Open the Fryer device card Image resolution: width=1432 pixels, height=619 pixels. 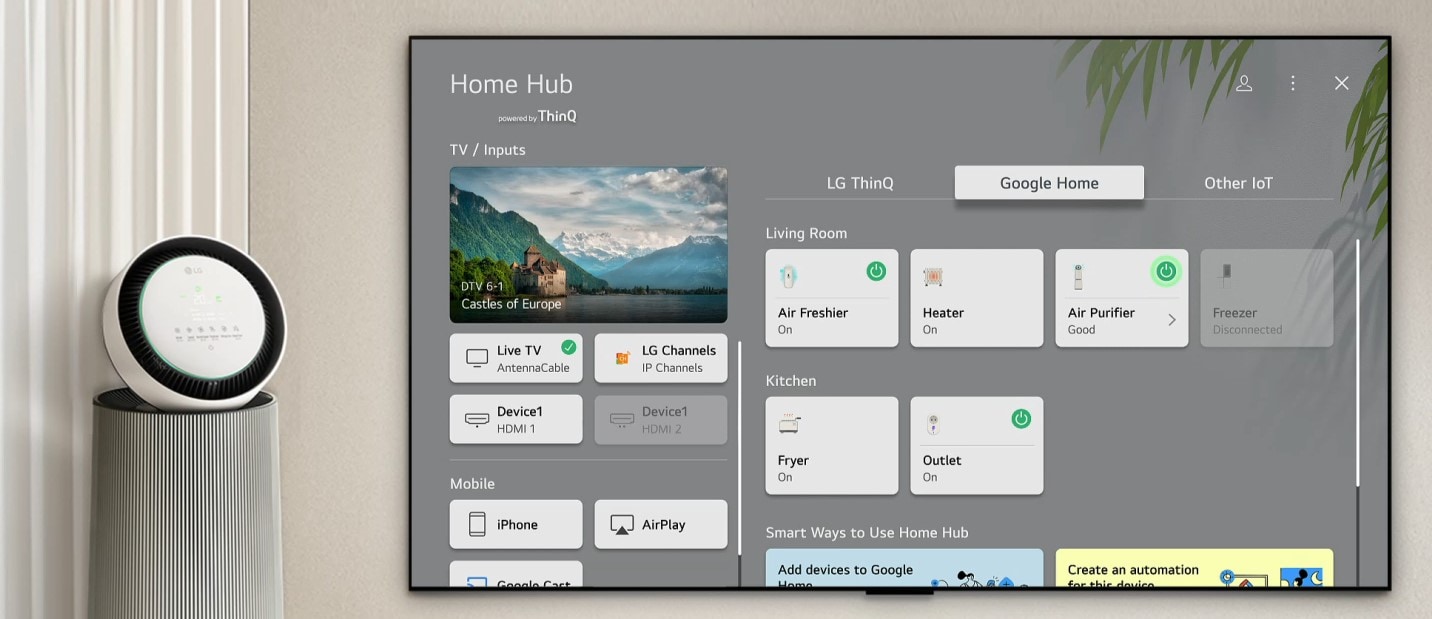point(832,446)
